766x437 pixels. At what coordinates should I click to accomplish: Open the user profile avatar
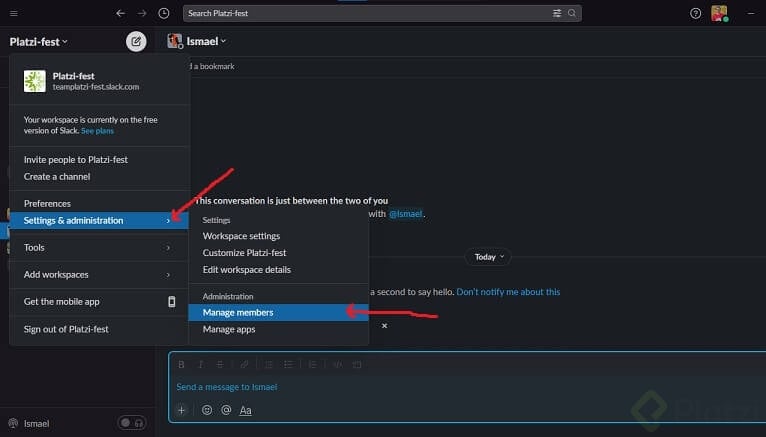[719, 13]
